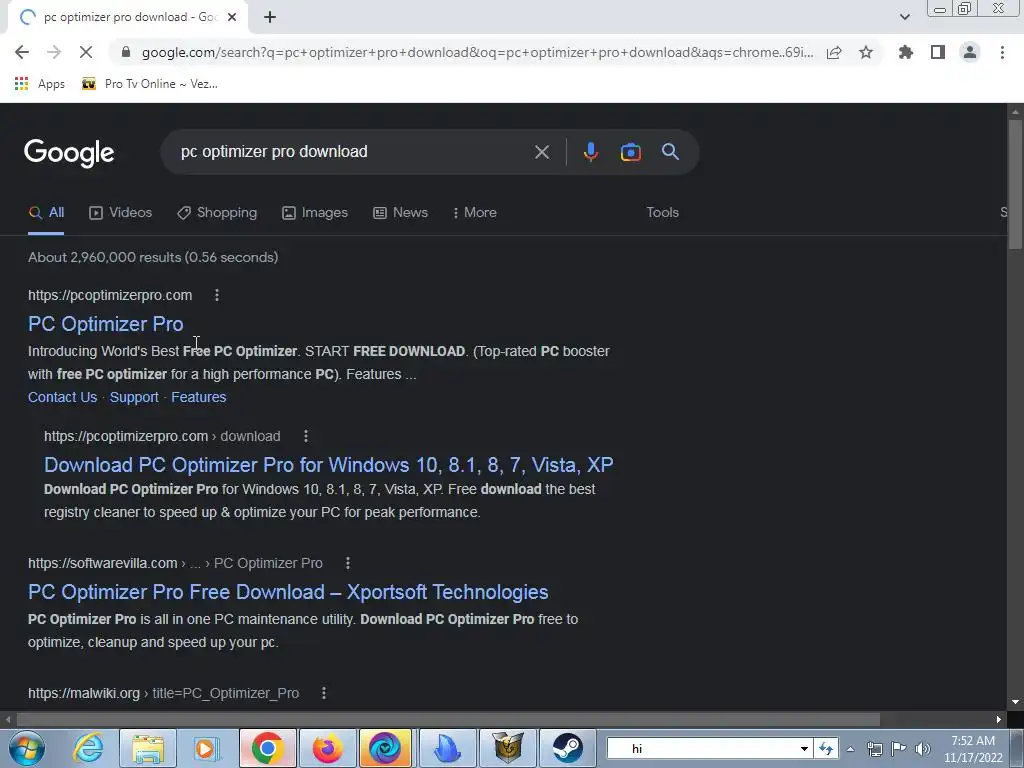Image resolution: width=1024 pixels, height=768 pixels.
Task: Open the Chrome profile avatar
Action: tap(970, 52)
